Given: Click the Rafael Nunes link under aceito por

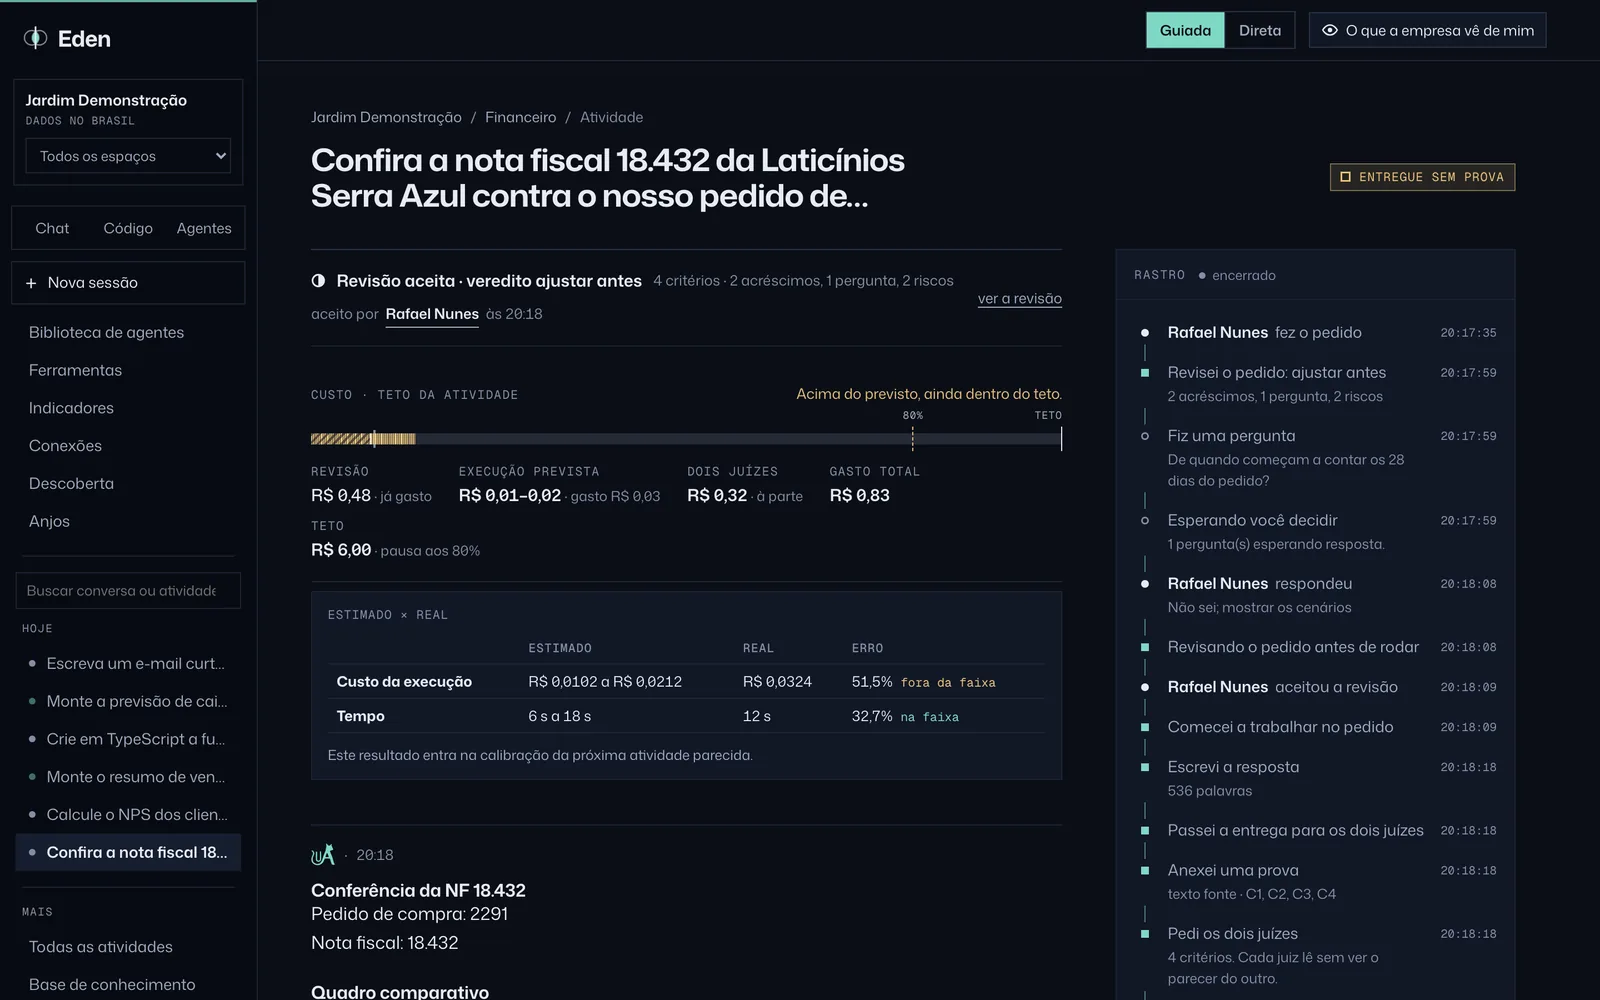Looking at the screenshot, I should click(x=432, y=314).
